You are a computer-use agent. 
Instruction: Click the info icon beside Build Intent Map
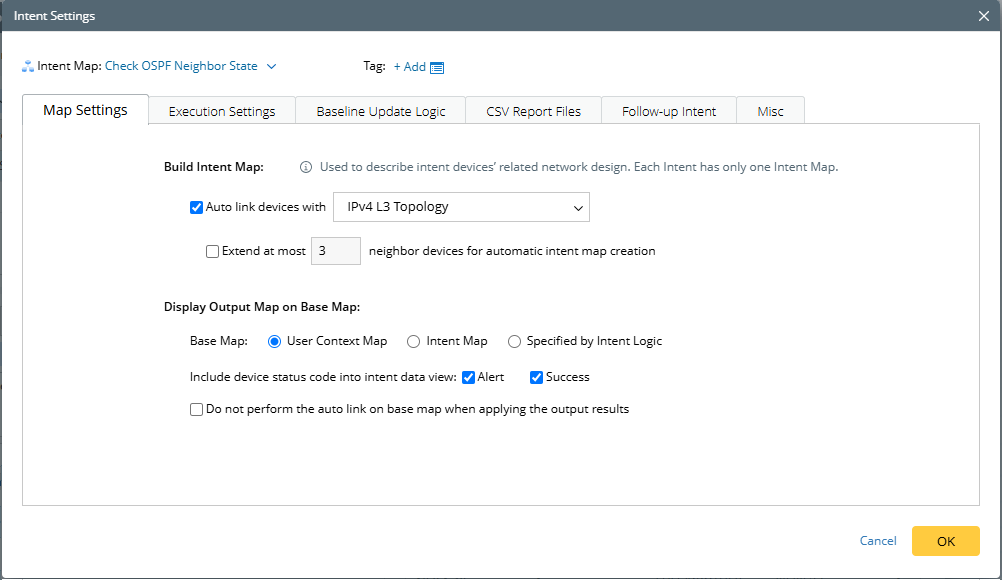tap(306, 168)
